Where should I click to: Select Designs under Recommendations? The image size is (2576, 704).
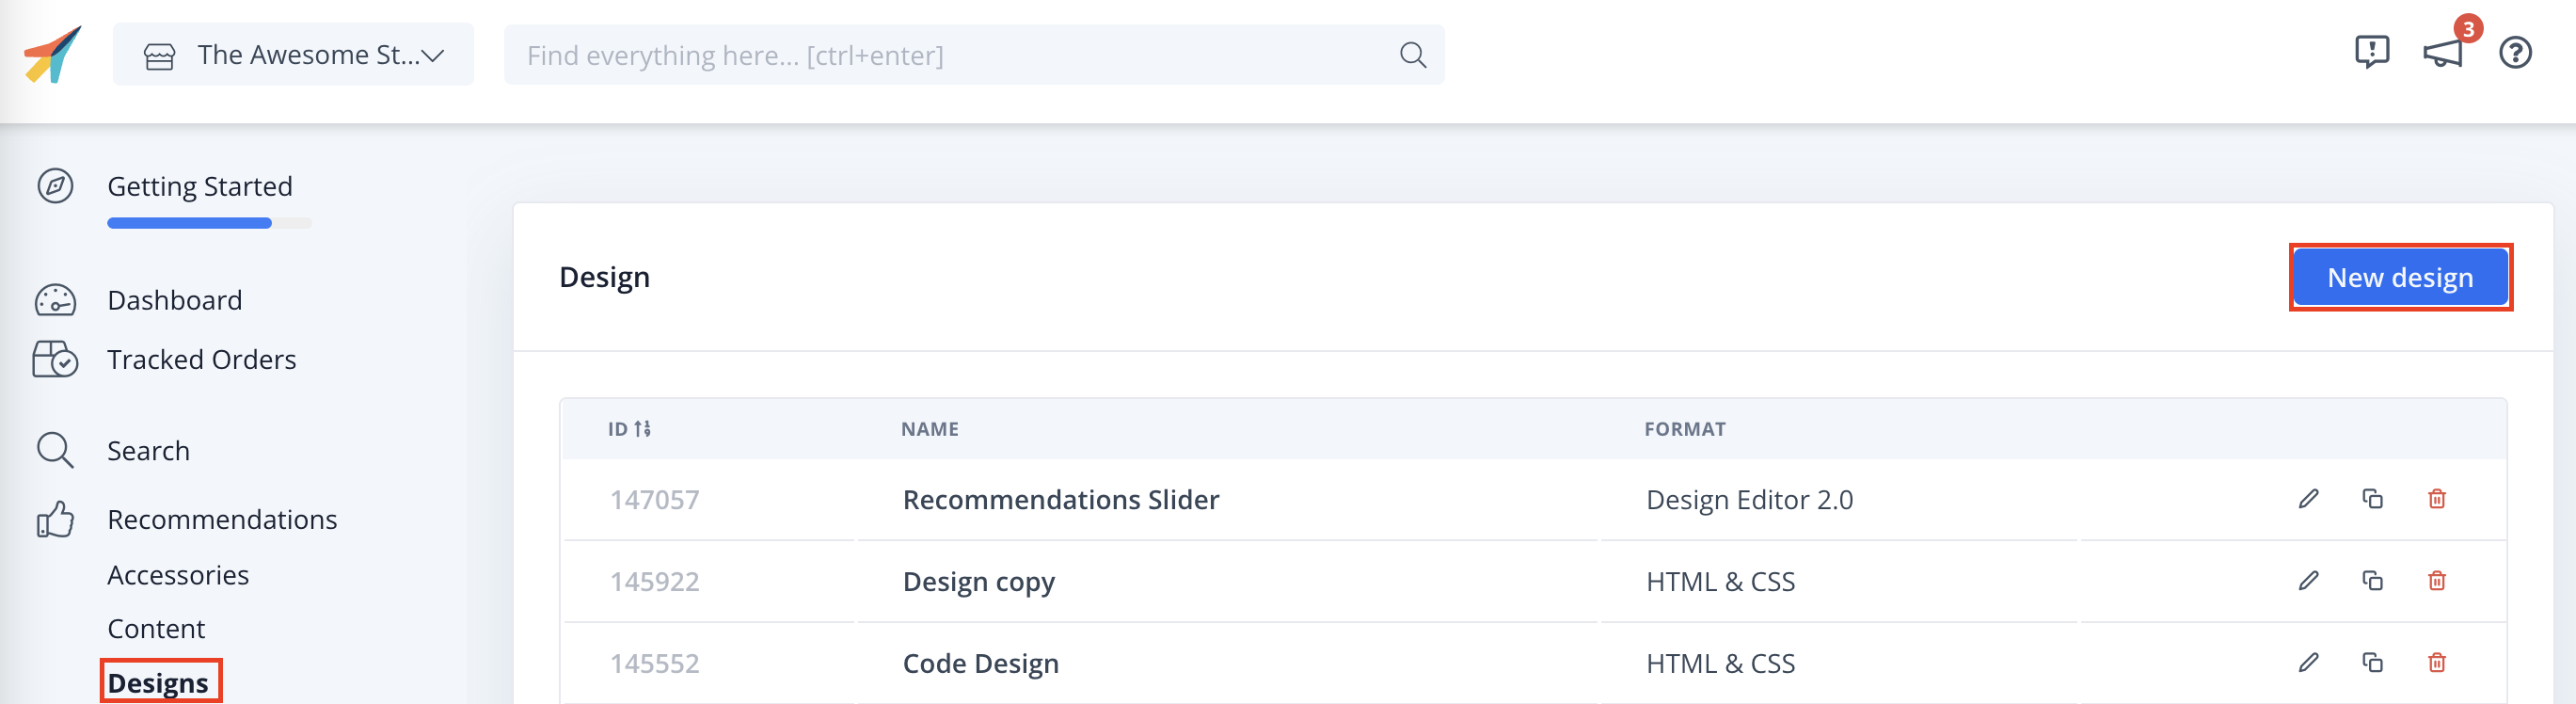[x=159, y=682]
